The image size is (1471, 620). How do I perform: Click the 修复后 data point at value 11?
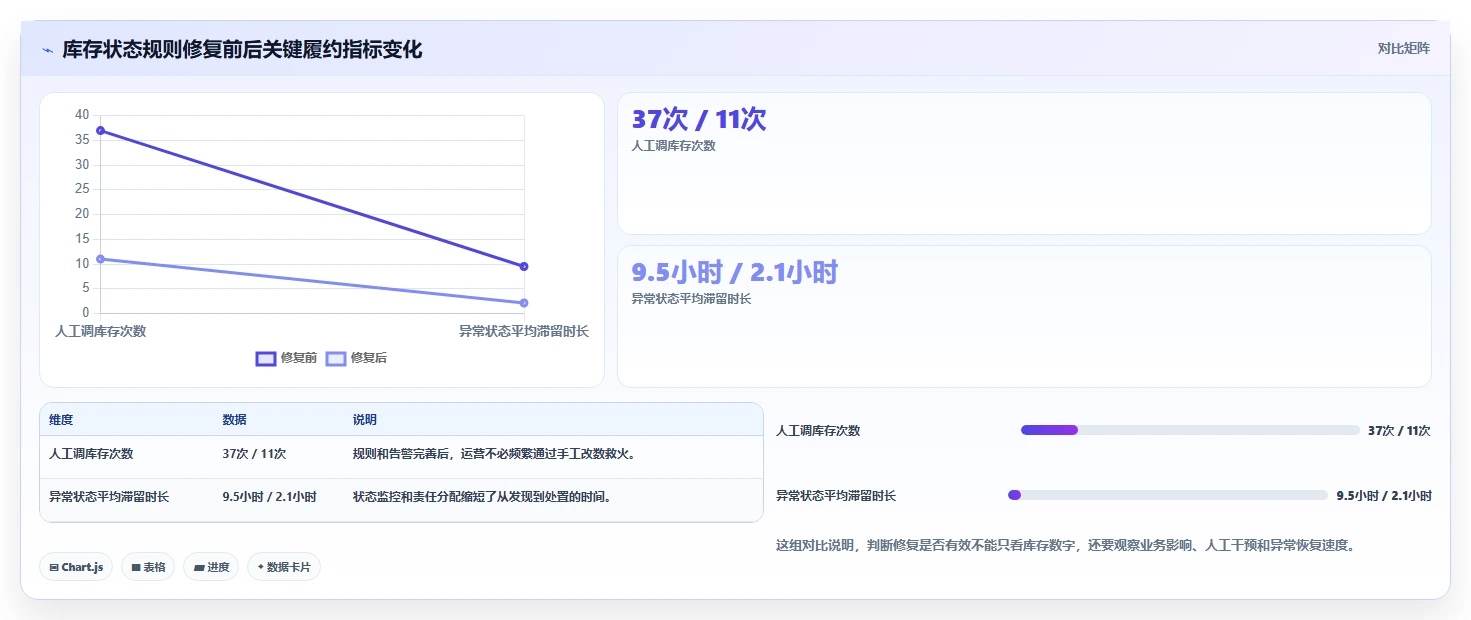(100, 259)
